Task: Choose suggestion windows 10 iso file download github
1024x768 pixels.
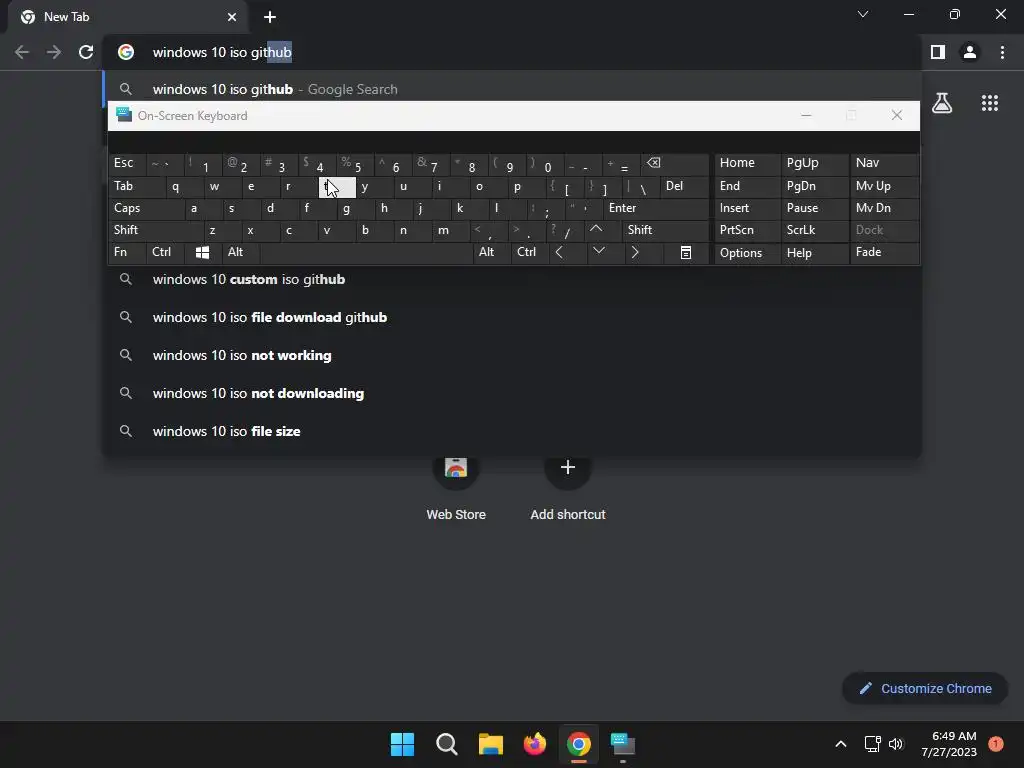Action: tap(513, 317)
